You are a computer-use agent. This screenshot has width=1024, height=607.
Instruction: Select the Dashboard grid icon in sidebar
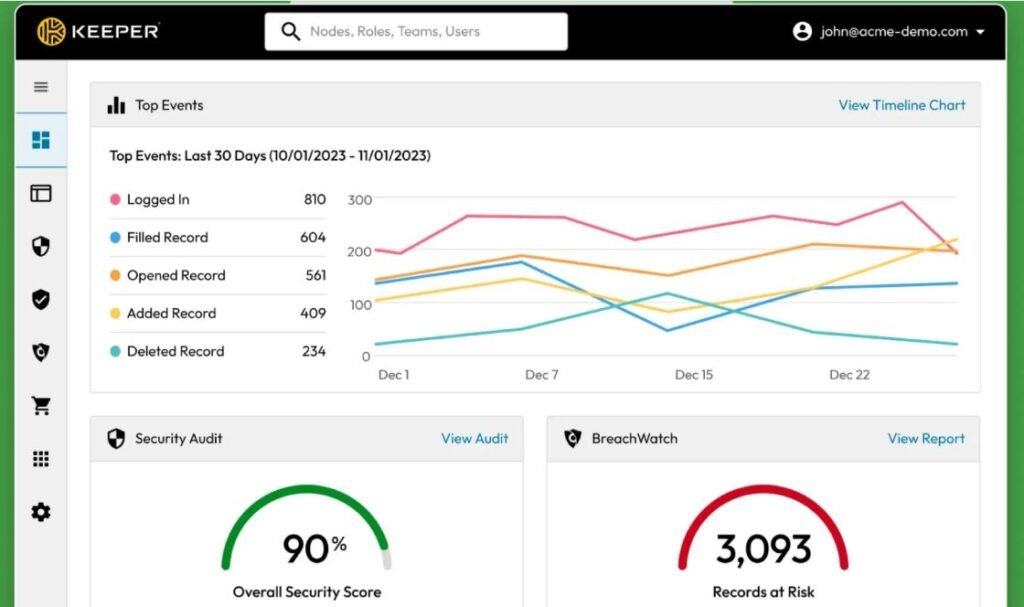[40, 140]
